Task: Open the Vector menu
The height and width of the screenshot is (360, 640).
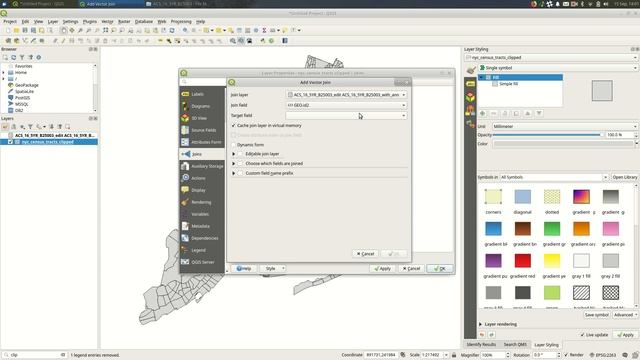Action: coord(107,21)
